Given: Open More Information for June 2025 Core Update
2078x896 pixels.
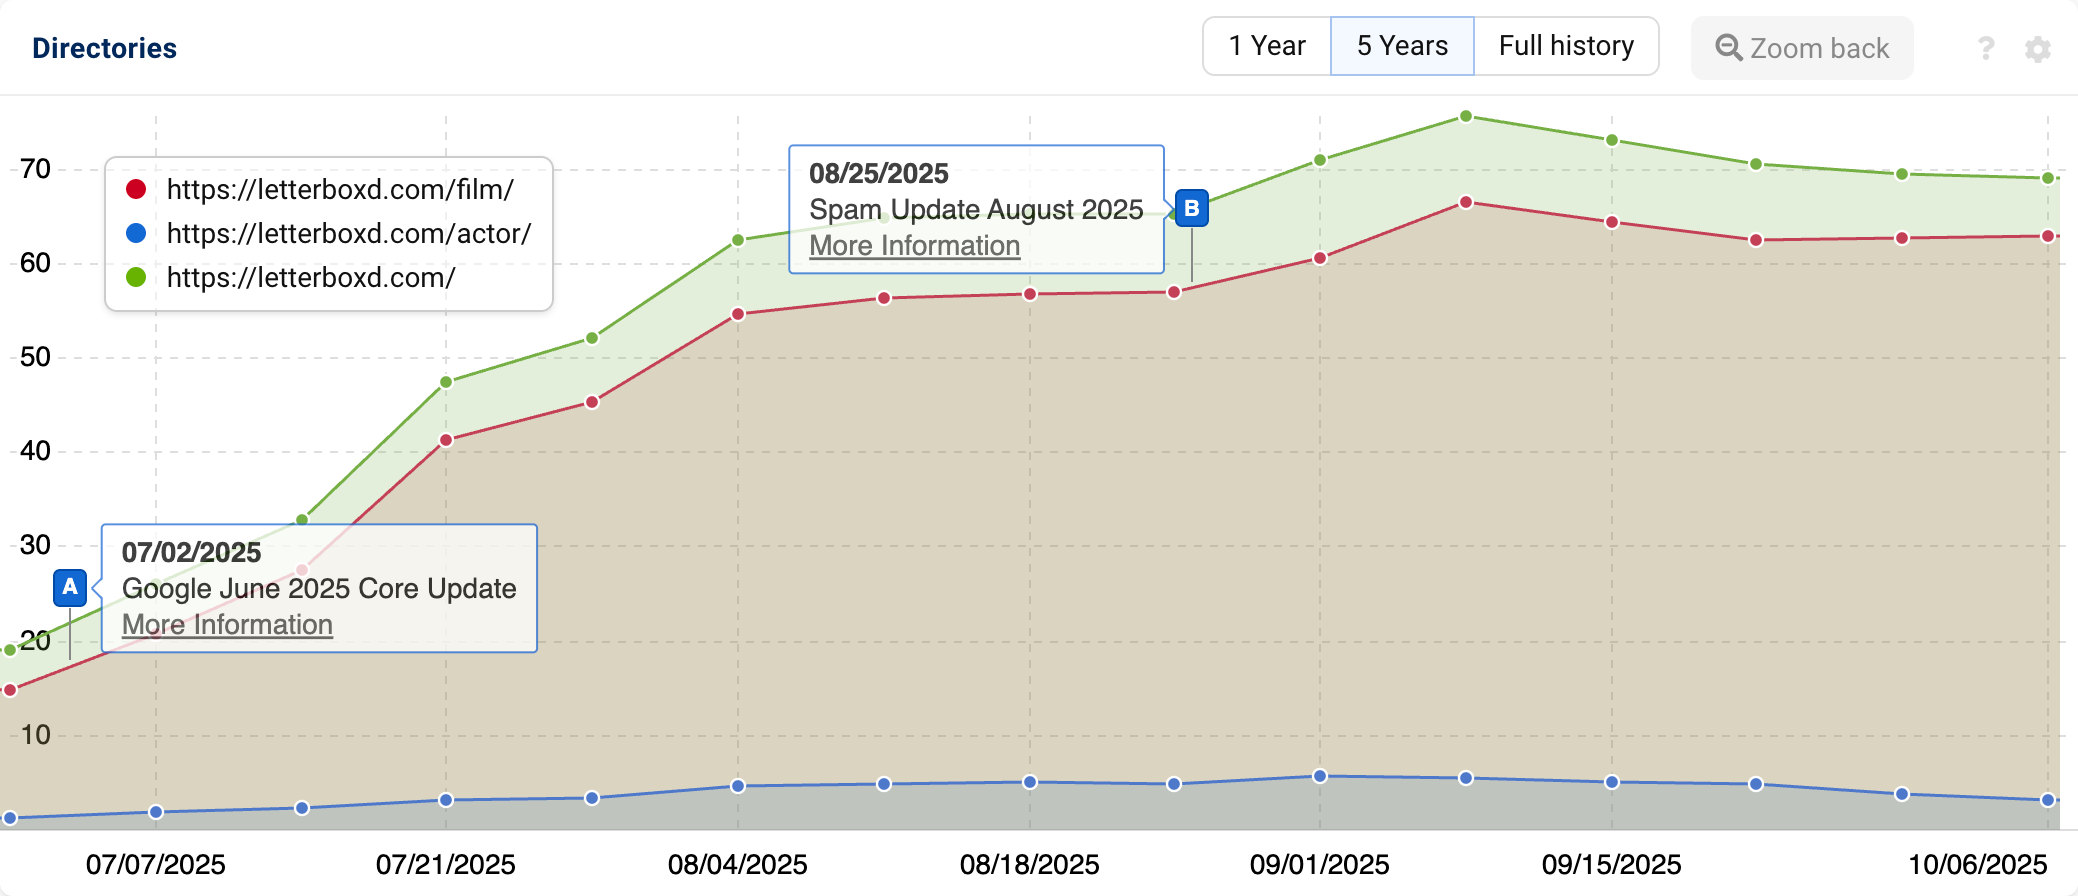Looking at the screenshot, I should (227, 625).
